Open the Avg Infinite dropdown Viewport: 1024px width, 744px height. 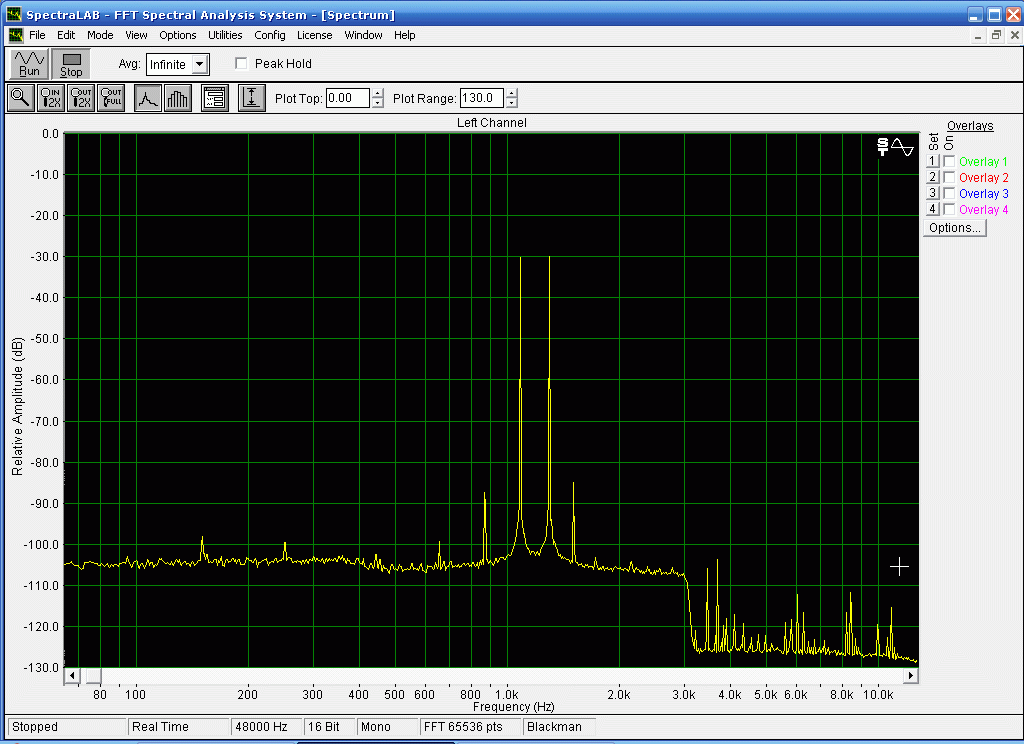(x=200, y=65)
